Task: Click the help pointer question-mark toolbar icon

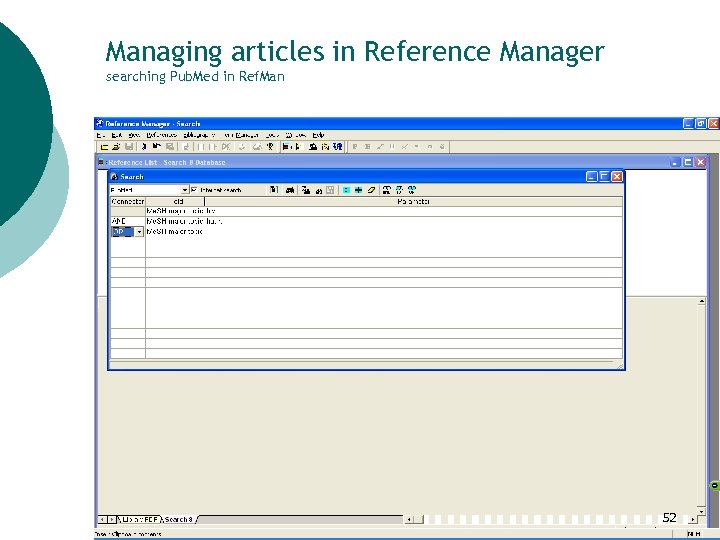Action: [x=270, y=147]
